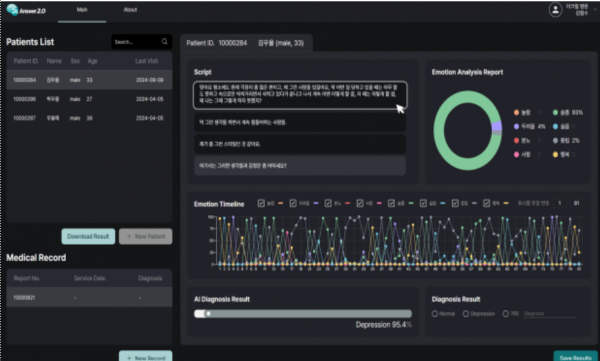Uncheck the yellow emotion checkbox in Emotion Timeline
The image size is (600, 361).
pos(486,203)
